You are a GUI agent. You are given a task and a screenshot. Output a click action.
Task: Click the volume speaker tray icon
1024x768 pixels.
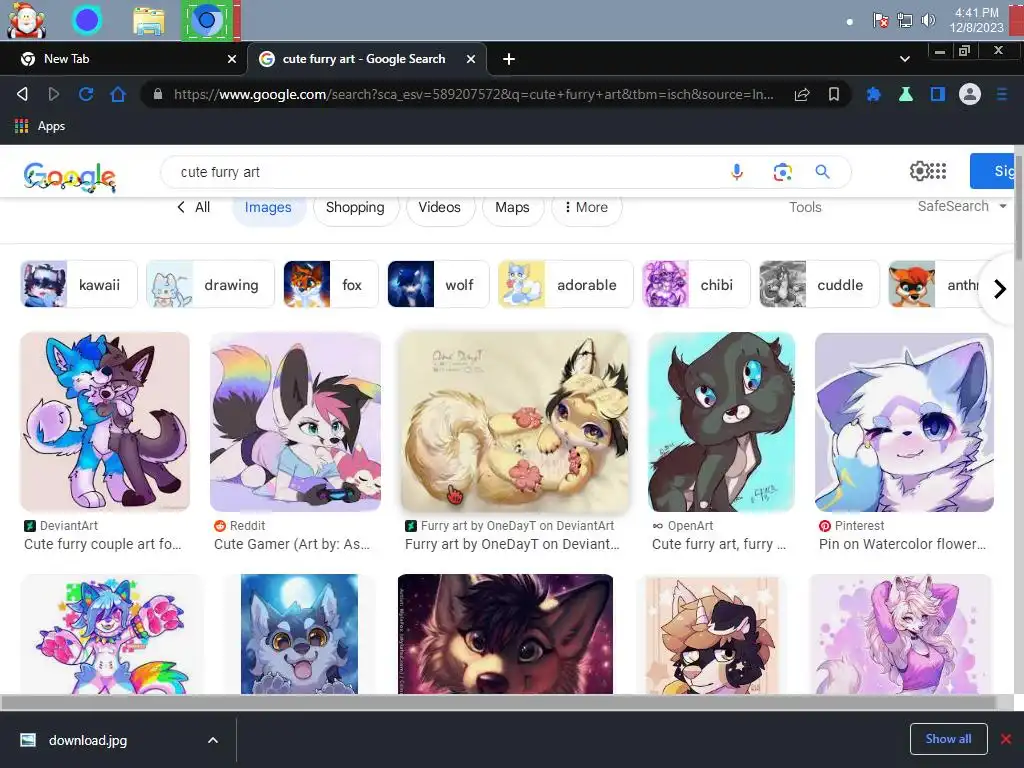(927, 20)
